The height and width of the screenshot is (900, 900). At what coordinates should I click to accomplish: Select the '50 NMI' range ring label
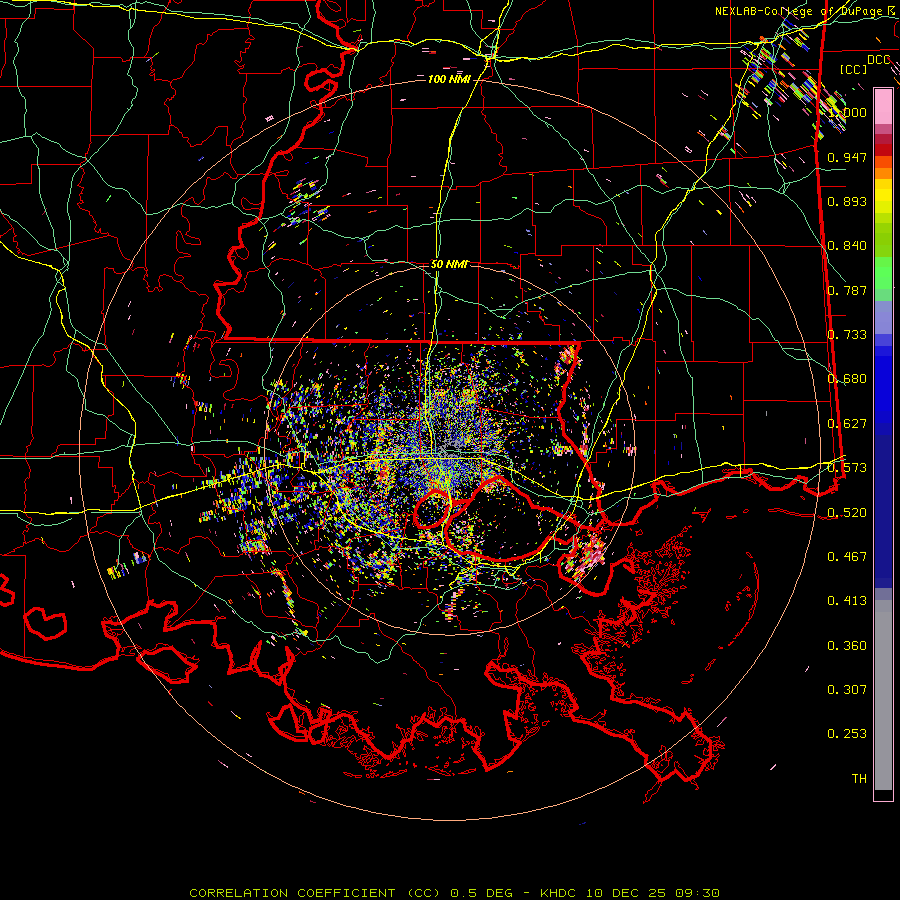449,264
